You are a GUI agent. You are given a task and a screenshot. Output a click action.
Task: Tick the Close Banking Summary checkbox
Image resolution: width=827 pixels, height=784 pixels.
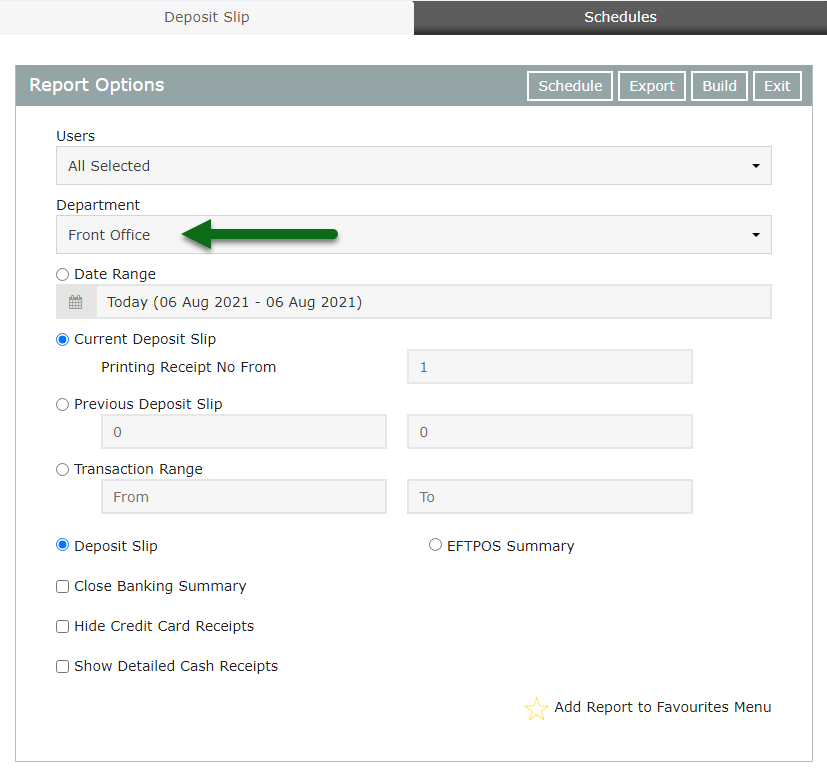[62, 586]
